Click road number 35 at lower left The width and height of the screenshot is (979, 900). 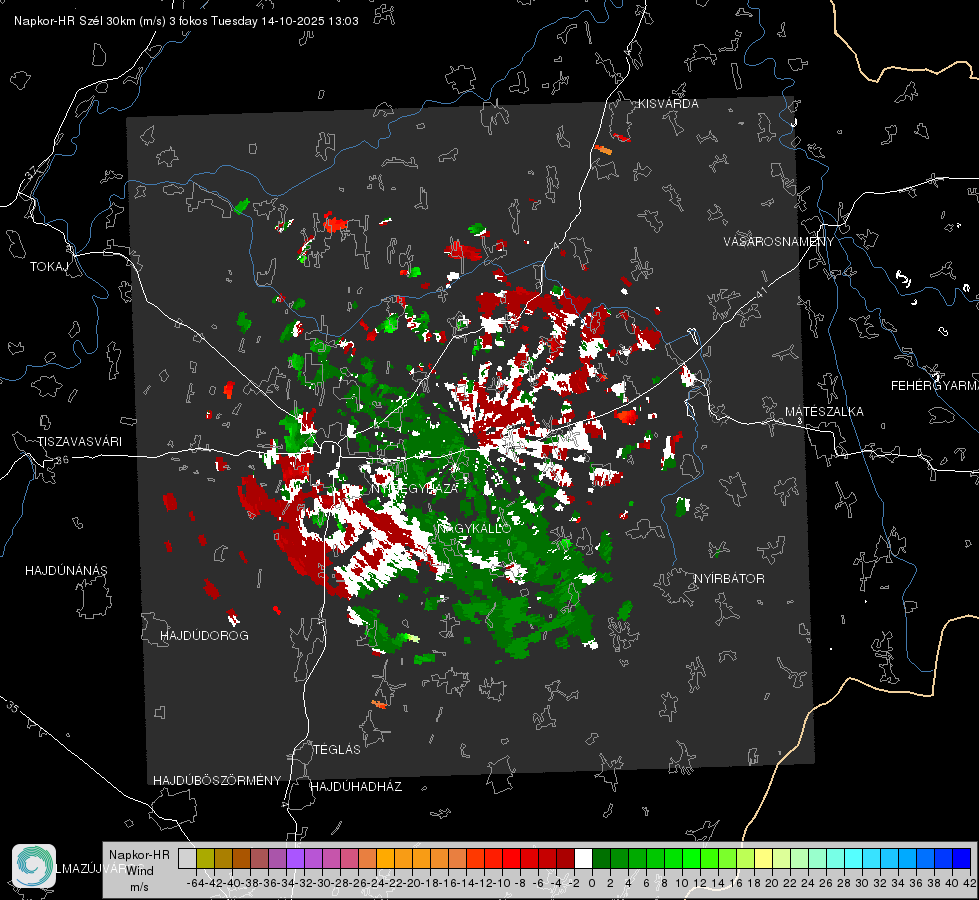(x=13, y=707)
